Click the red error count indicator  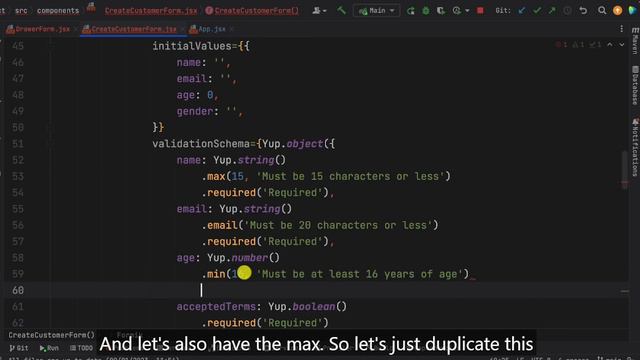(561, 44)
